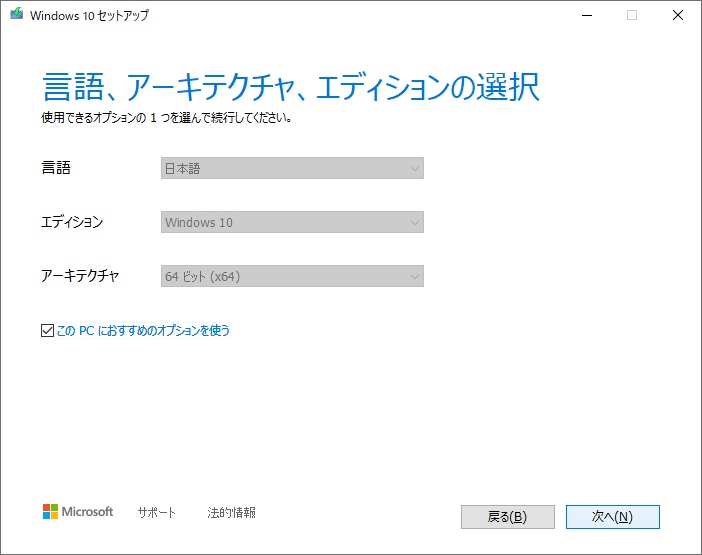Click the Windows 10 setup title bar icon
Screen dimensions: 702x555
click(x=17, y=14)
